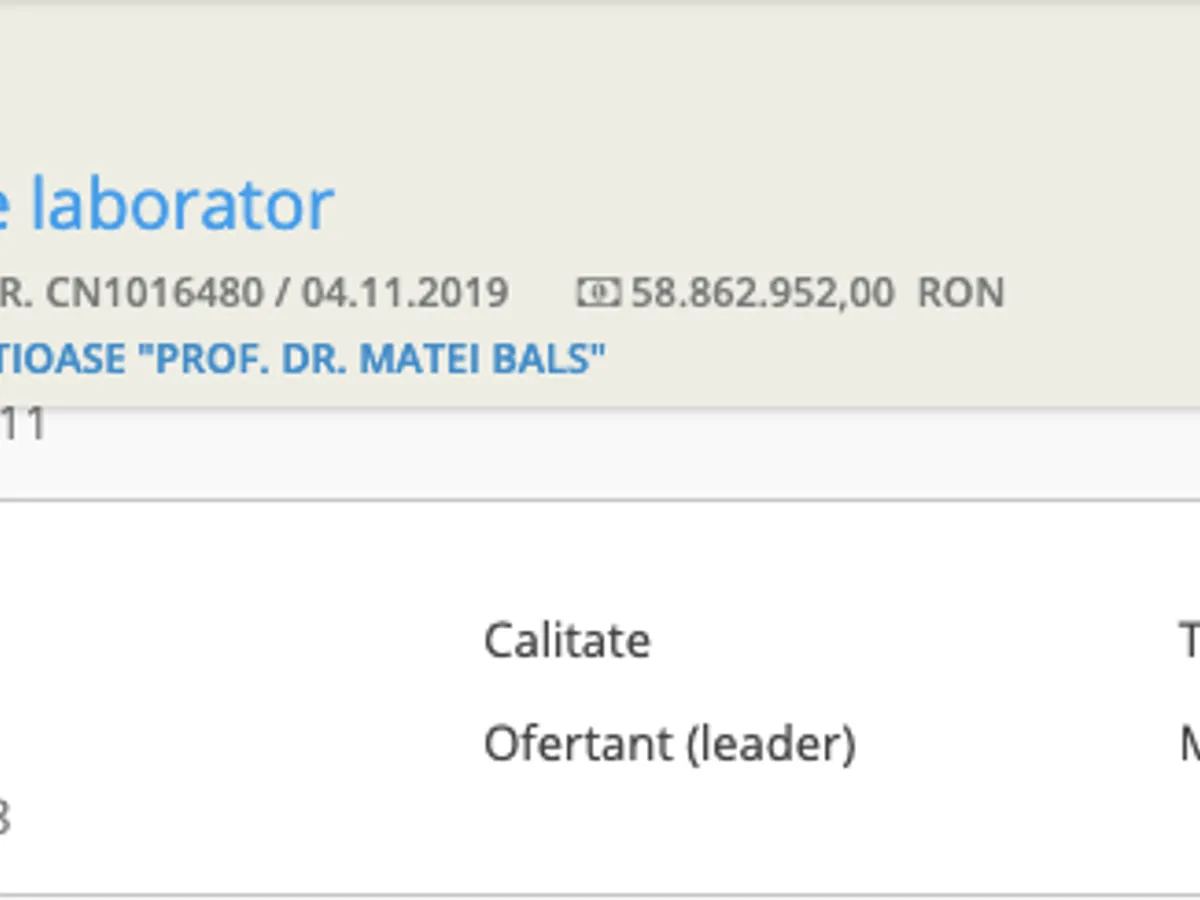This screenshot has height=900, width=1200.
Task: Click the RON currency label
Action: 960,293
